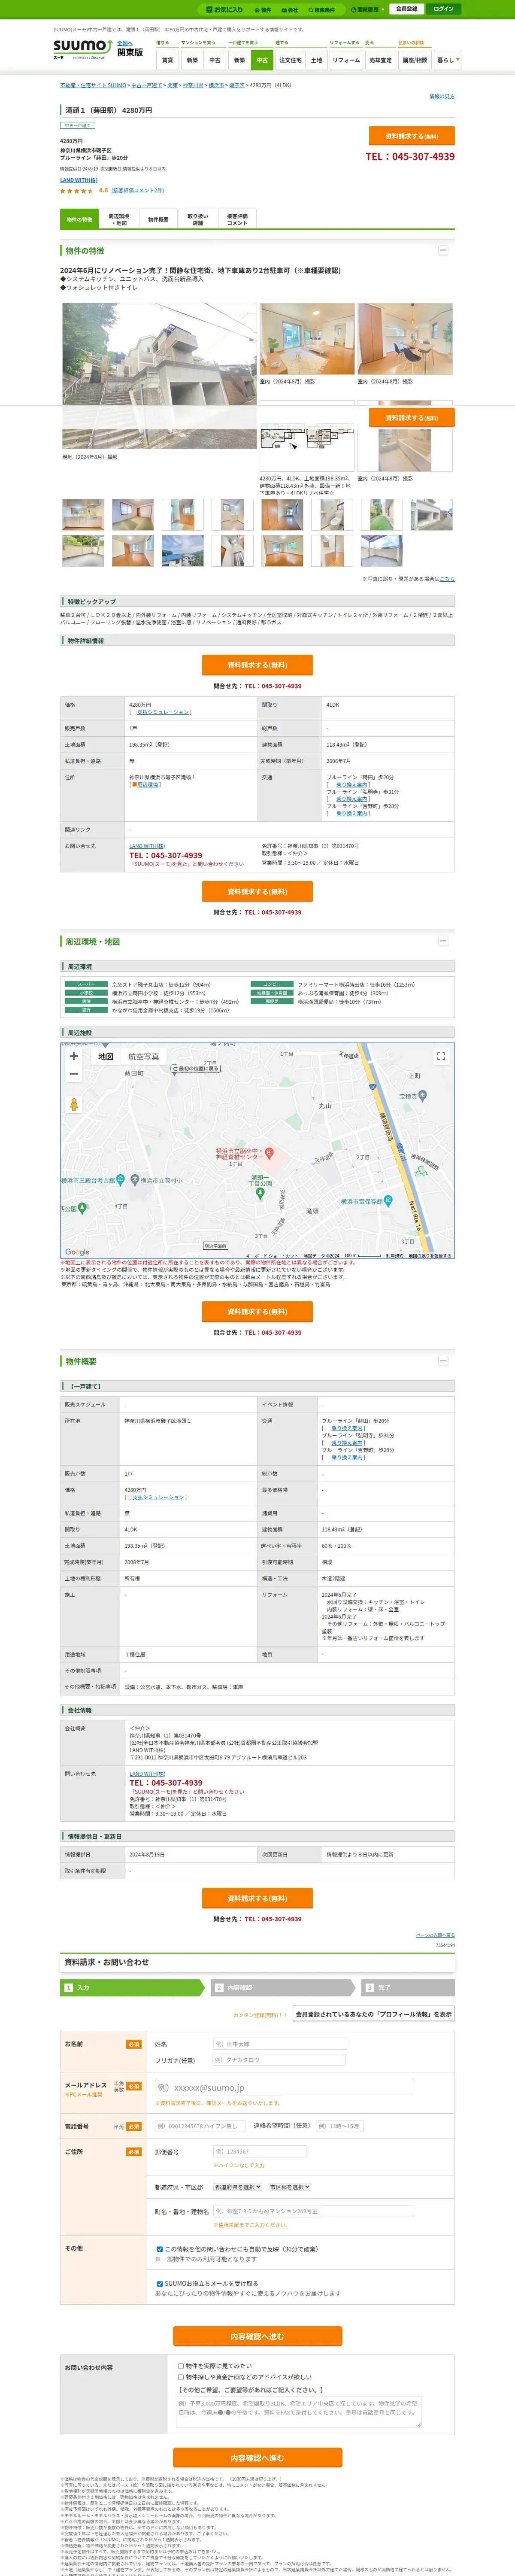Open 物件 list in top bar

point(263,9)
